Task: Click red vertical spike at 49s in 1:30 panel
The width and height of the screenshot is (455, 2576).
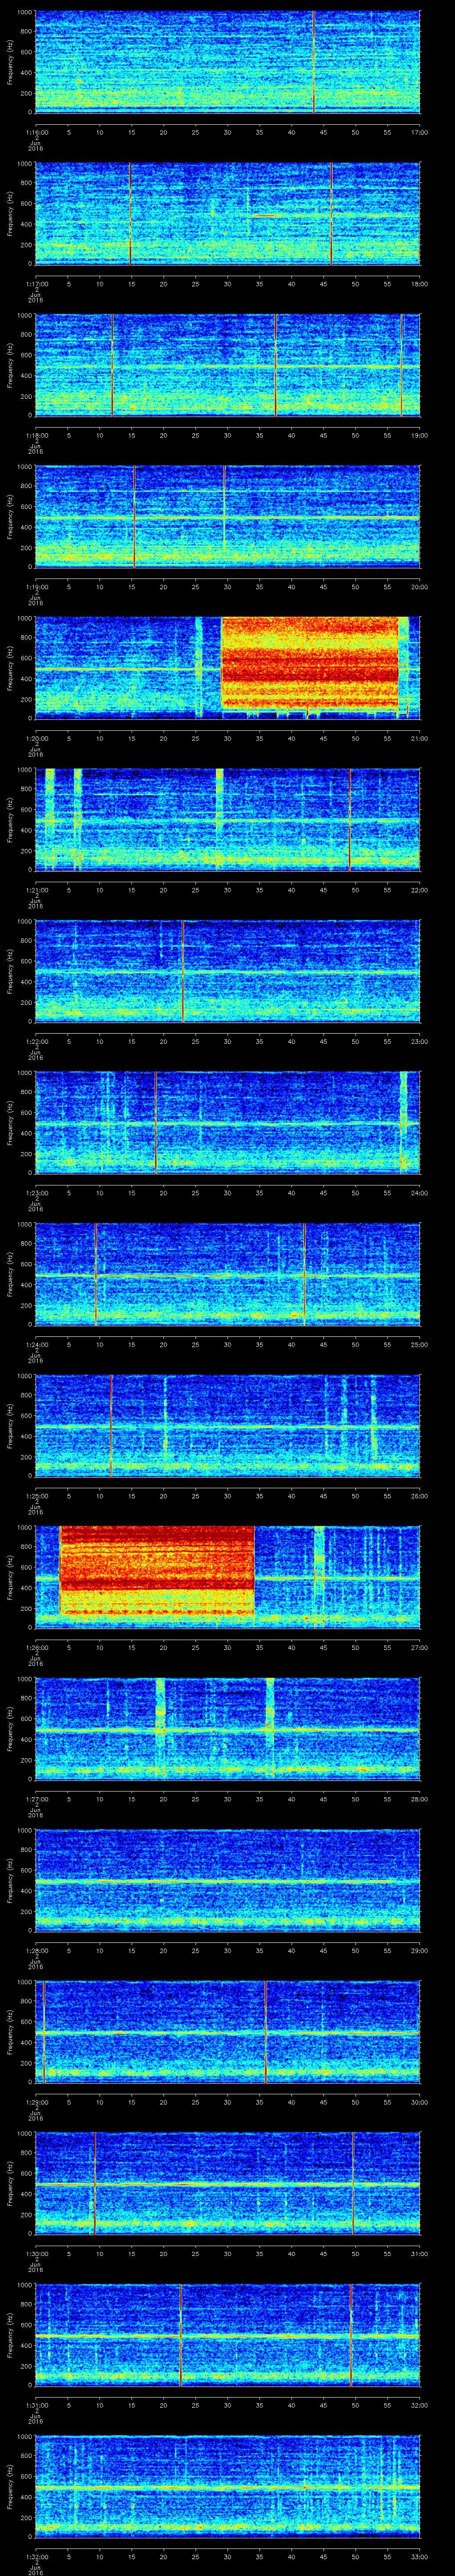Action: pyautogui.click(x=352, y=2183)
